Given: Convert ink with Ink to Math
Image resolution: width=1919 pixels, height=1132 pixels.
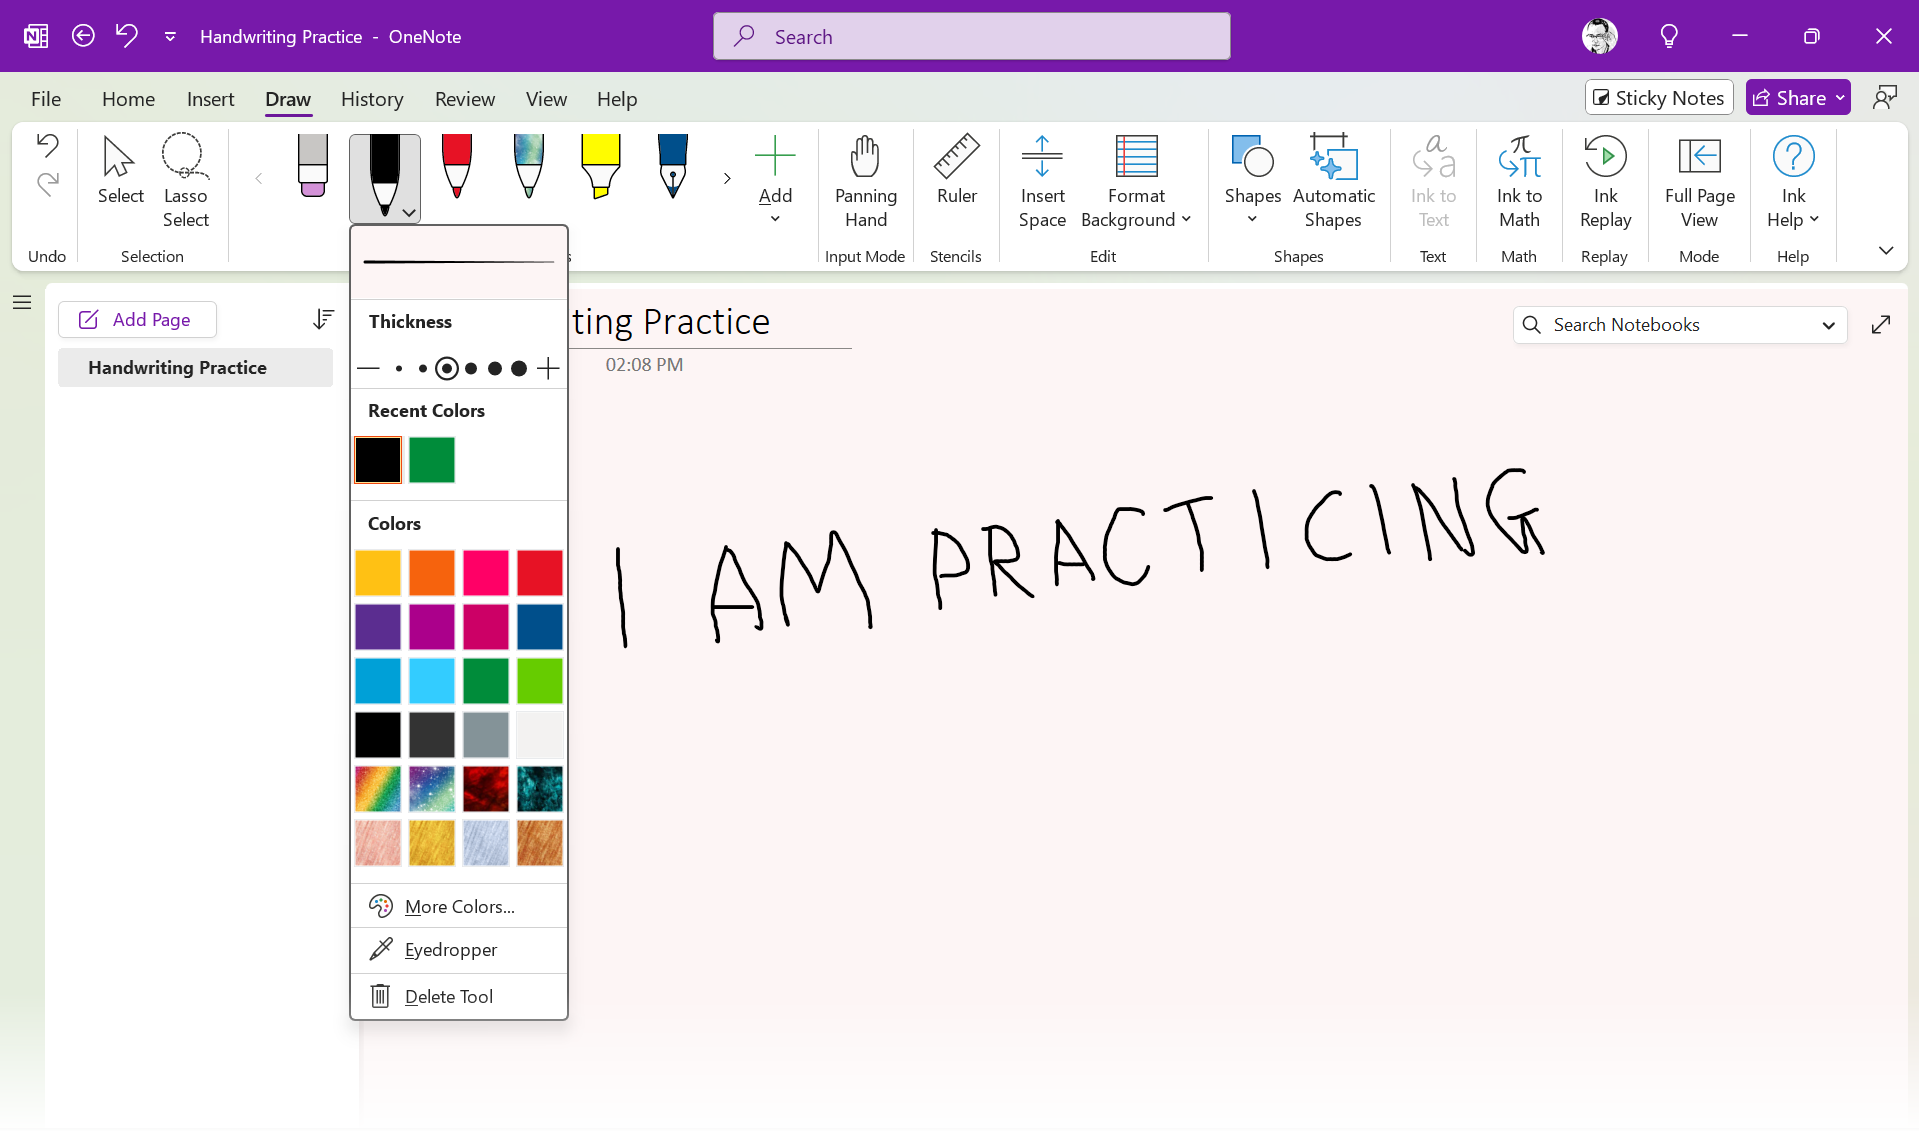Looking at the screenshot, I should (1519, 181).
